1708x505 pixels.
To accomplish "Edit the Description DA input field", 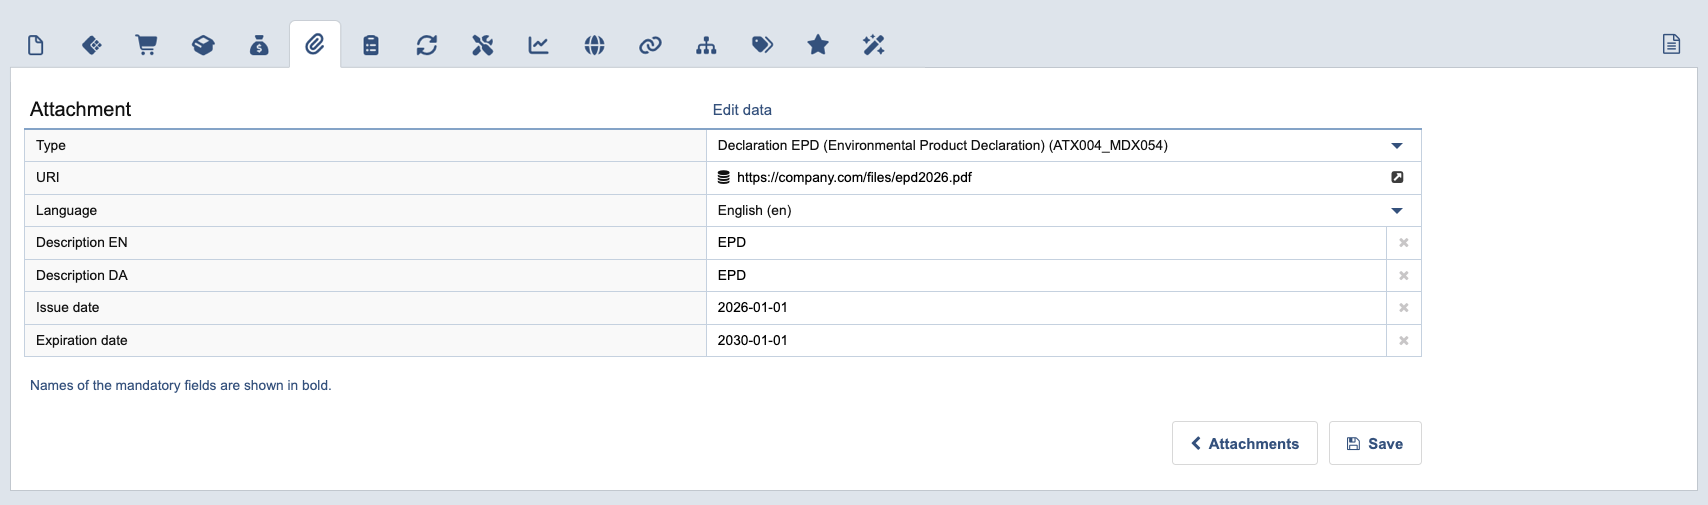I will [x=1046, y=275].
